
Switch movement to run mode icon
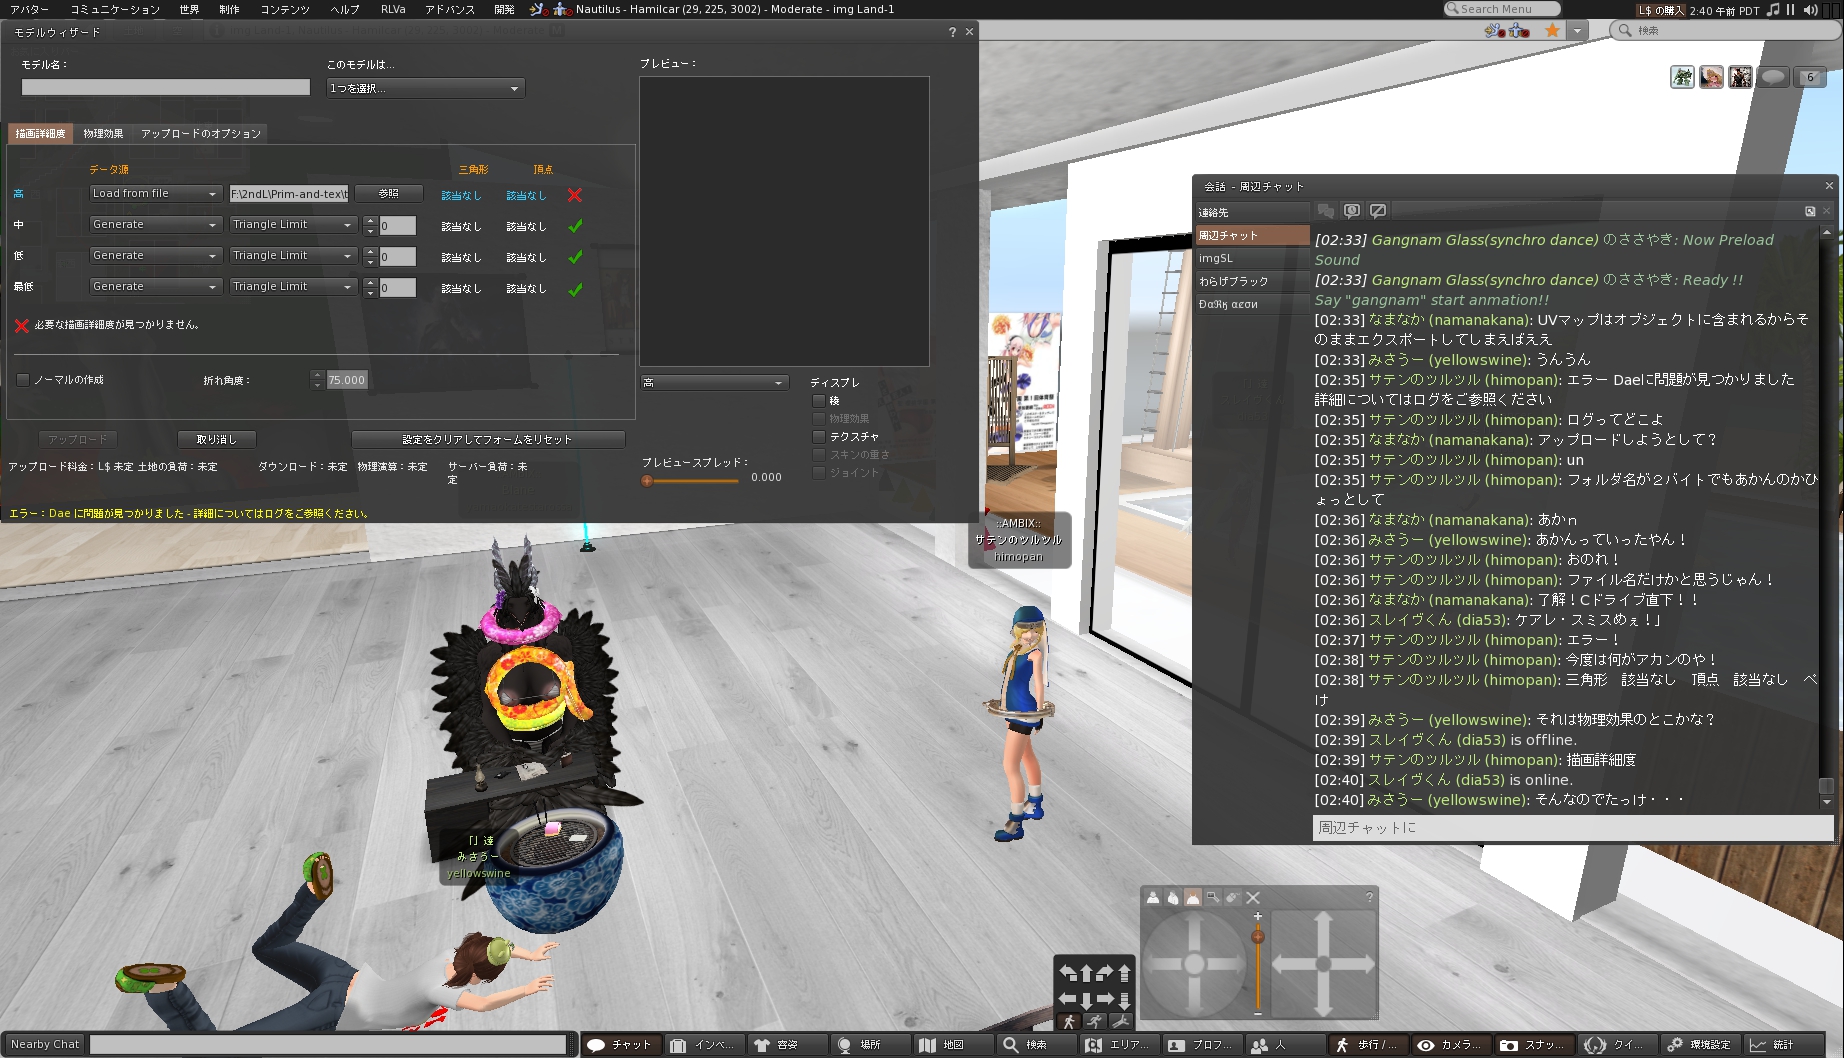tap(1095, 1021)
